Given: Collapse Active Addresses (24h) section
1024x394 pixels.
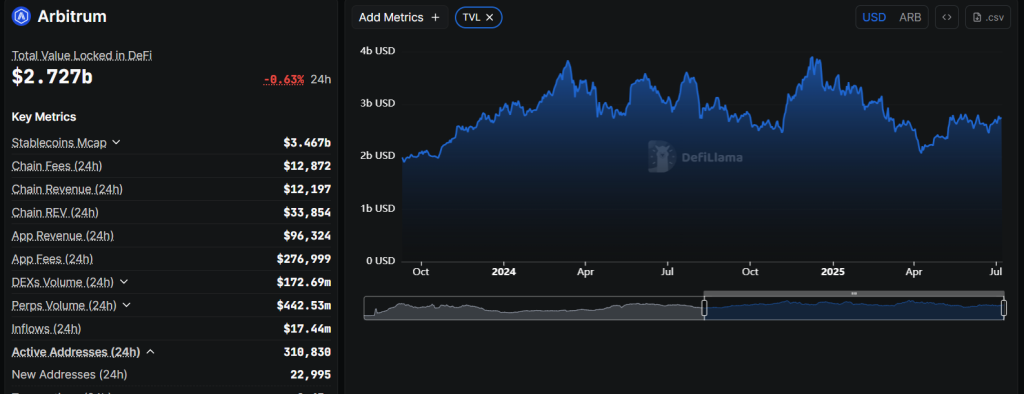Looking at the screenshot, I should pyautogui.click(x=150, y=352).
